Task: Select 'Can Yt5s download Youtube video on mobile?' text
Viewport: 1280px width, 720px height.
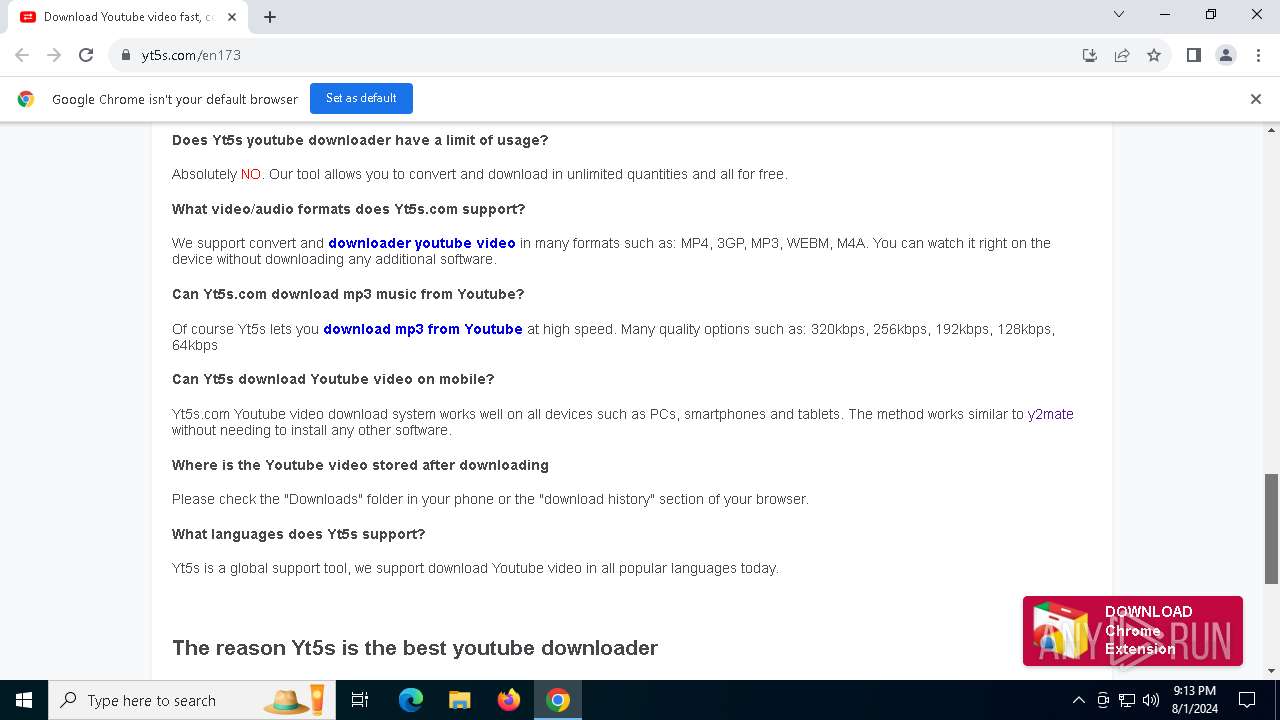Action: [333, 379]
